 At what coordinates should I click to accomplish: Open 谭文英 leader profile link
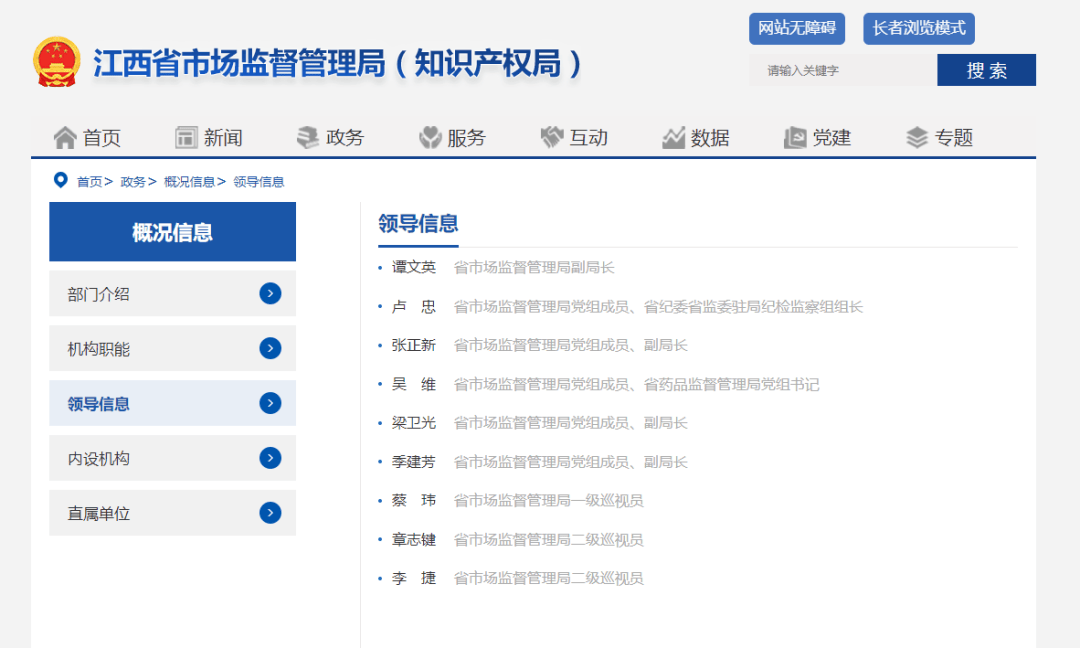(x=414, y=267)
